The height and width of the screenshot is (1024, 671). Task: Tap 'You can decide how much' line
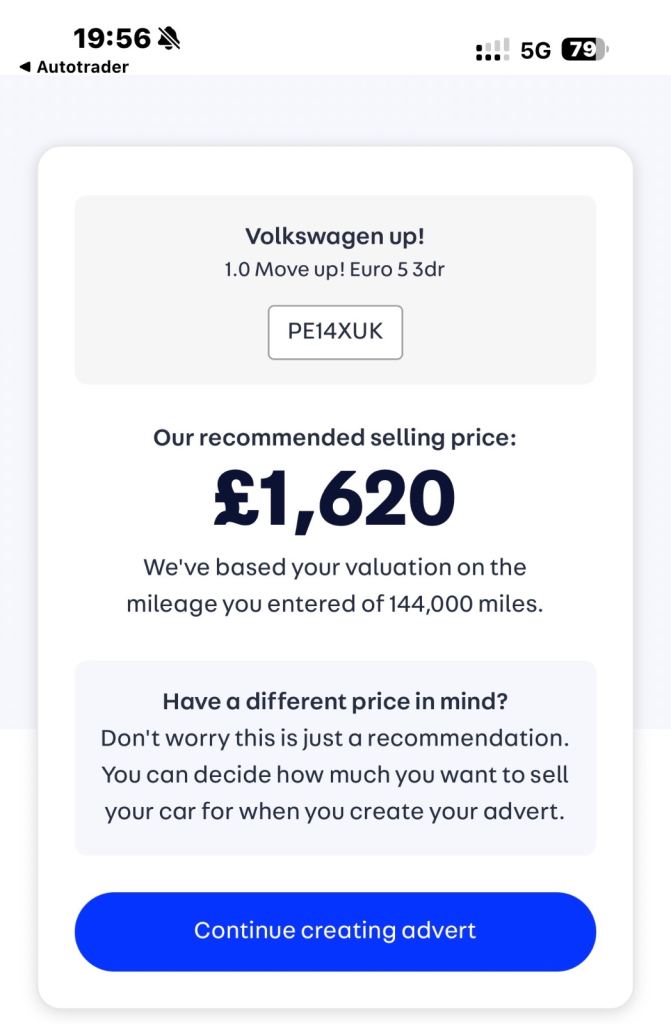pos(335,774)
